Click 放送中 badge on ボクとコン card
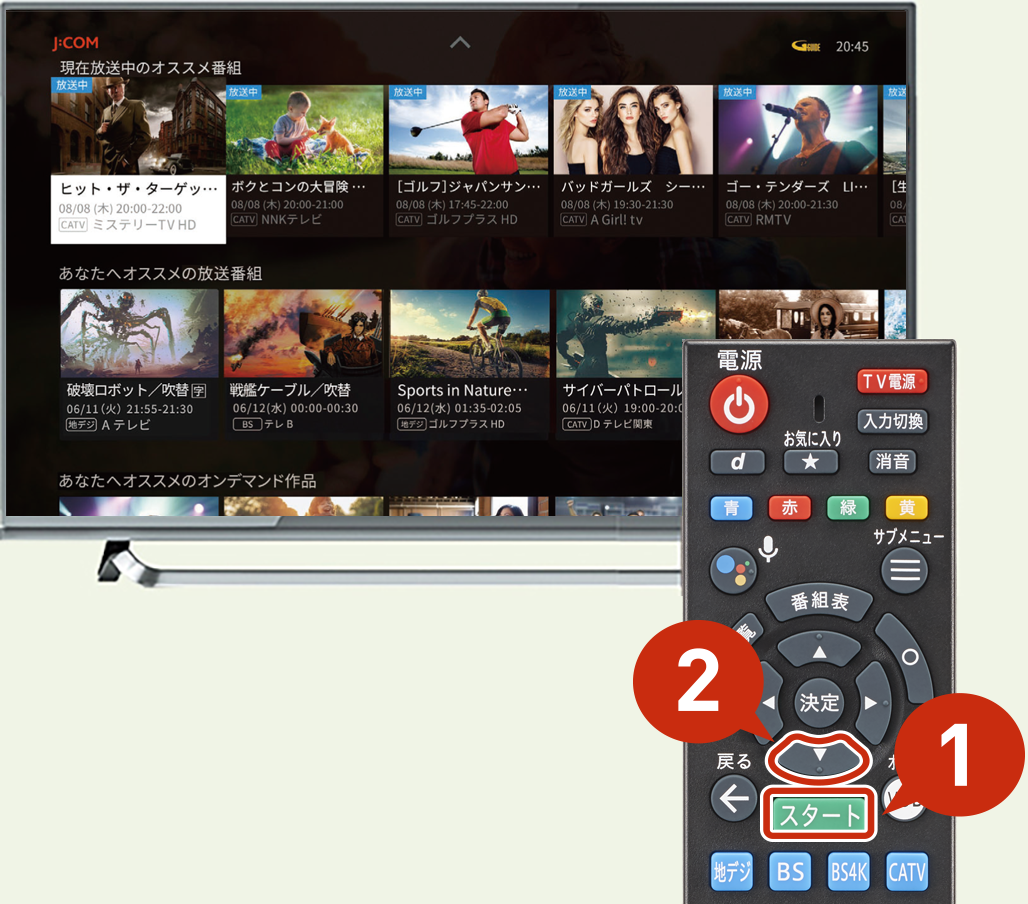This screenshot has height=904, width=1028. coord(243,92)
